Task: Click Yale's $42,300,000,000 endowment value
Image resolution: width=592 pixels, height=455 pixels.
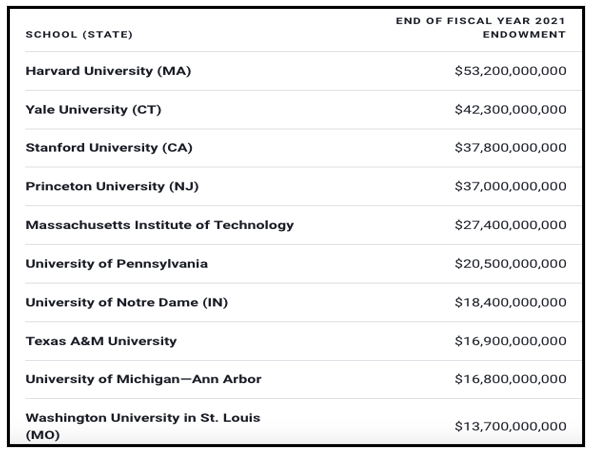Action: point(510,110)
